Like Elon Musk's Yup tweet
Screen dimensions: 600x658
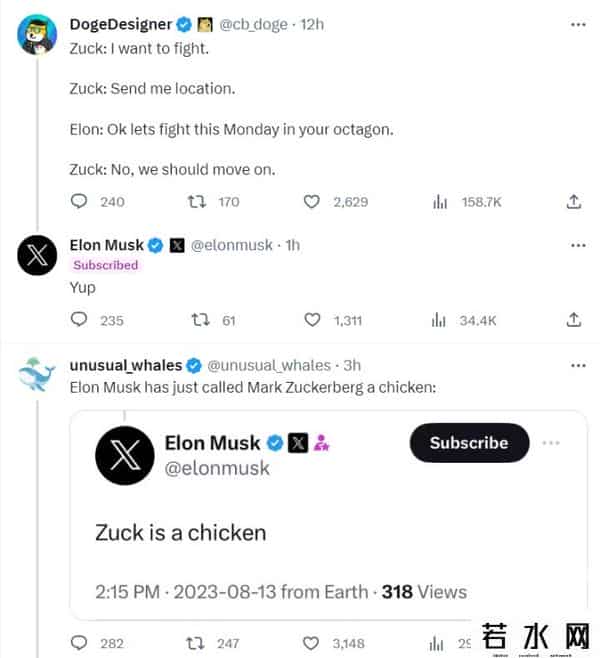coord(313,320)
